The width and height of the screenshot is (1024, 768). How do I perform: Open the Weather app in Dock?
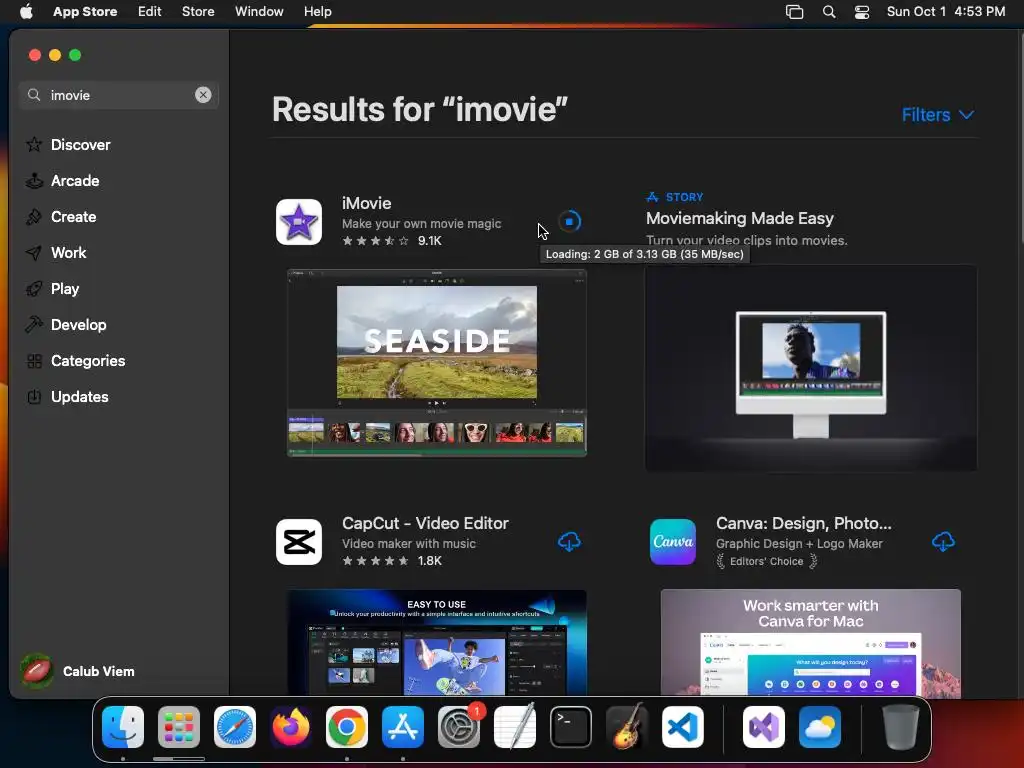(820, 727)
